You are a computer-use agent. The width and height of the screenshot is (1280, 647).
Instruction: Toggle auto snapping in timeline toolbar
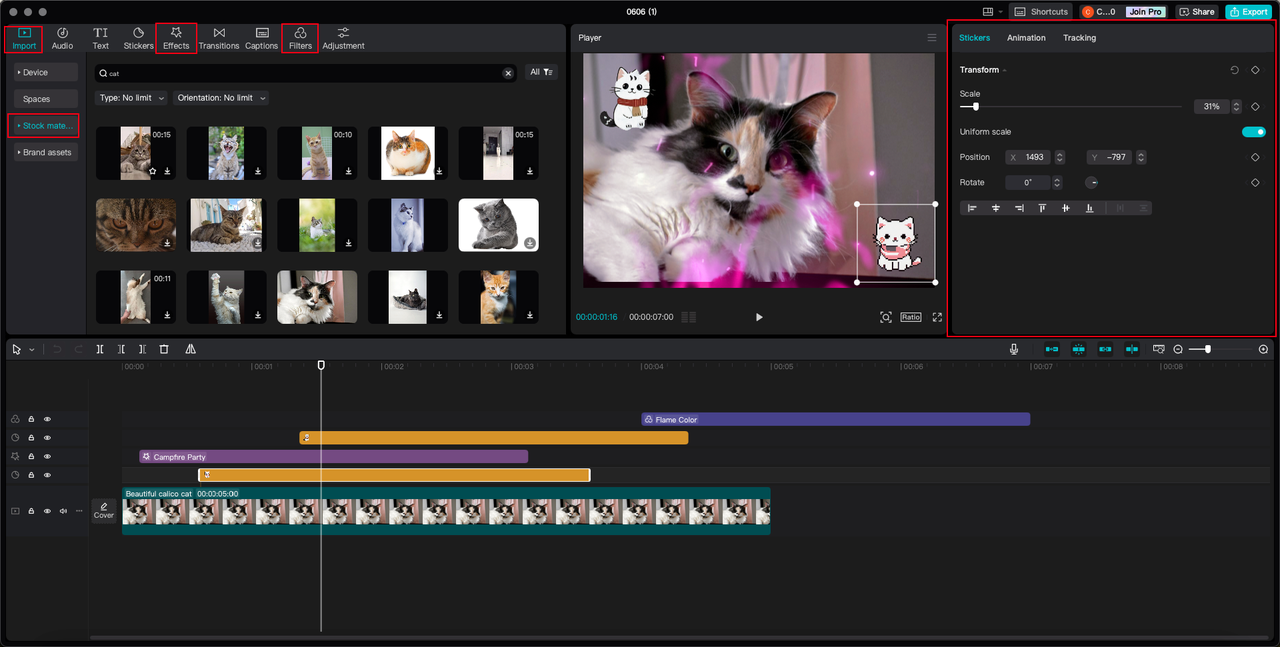pos(1078,349)
